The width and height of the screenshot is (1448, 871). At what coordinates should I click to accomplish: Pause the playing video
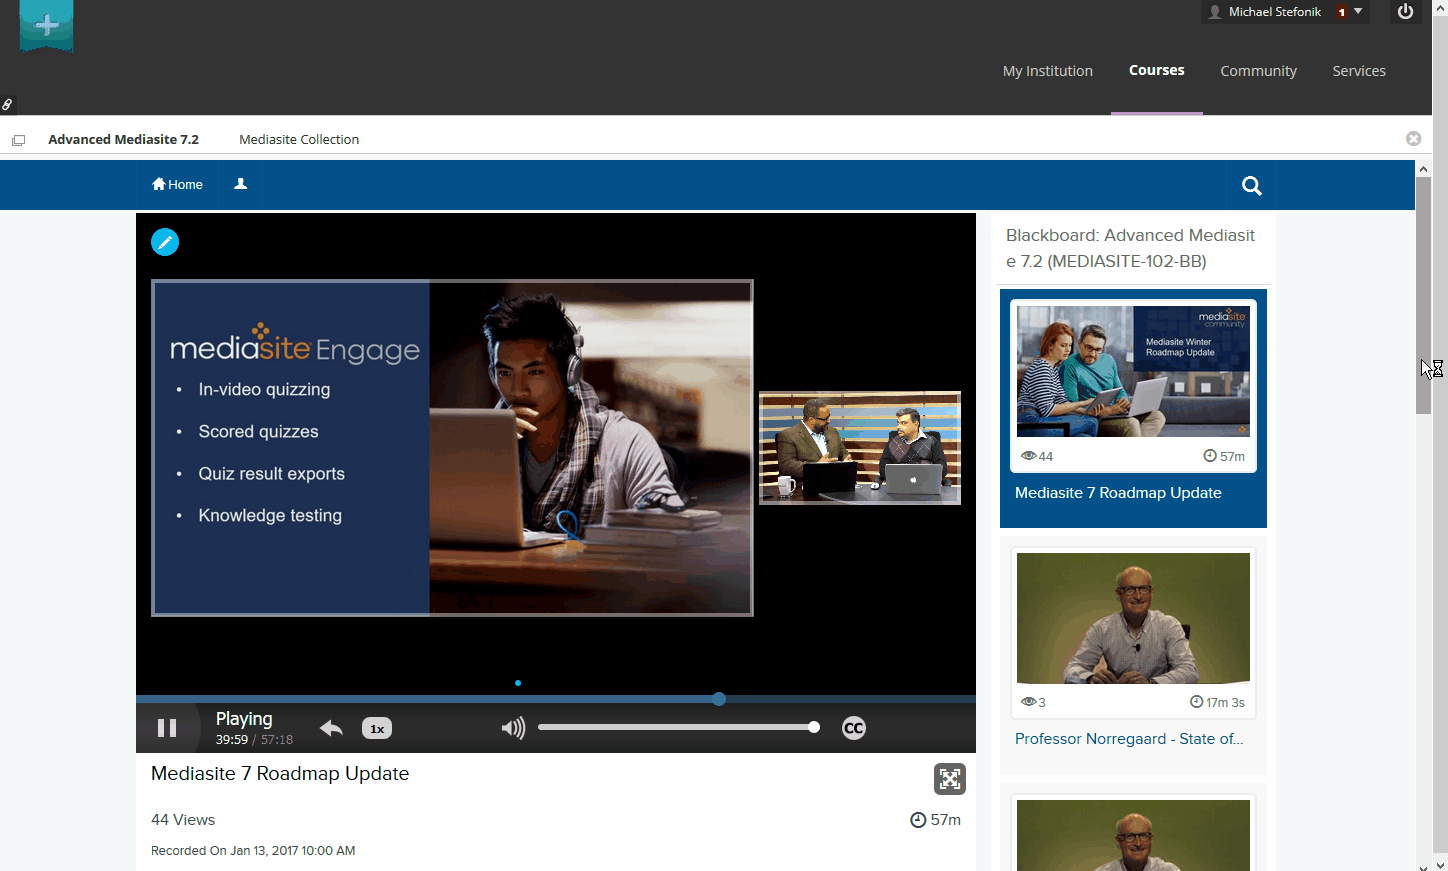(x=167, y=728)
